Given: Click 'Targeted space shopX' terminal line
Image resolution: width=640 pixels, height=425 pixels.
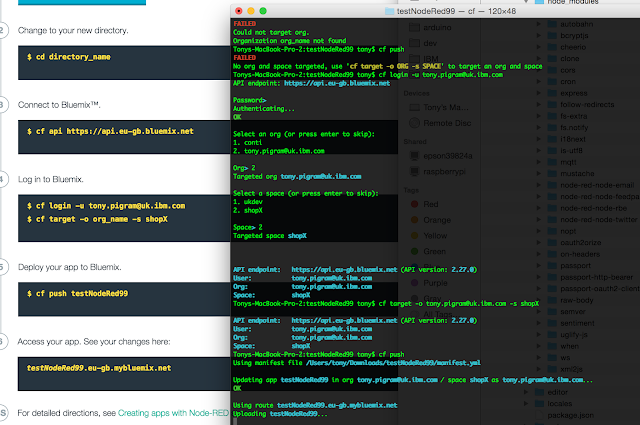Looking at the screenshot, I should (270, 236).
